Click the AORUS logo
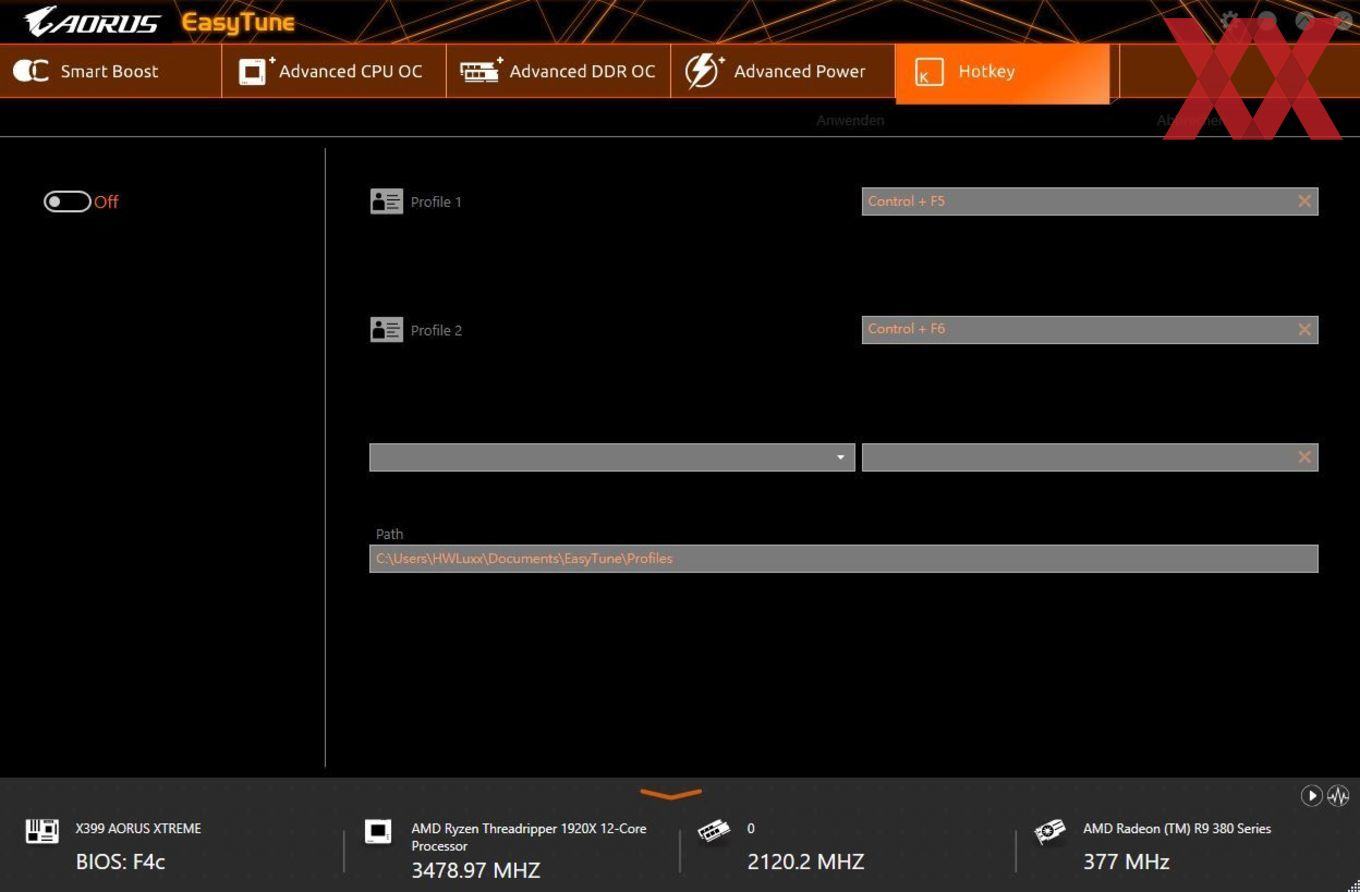 pyautogui.click(x=92, y=22)
